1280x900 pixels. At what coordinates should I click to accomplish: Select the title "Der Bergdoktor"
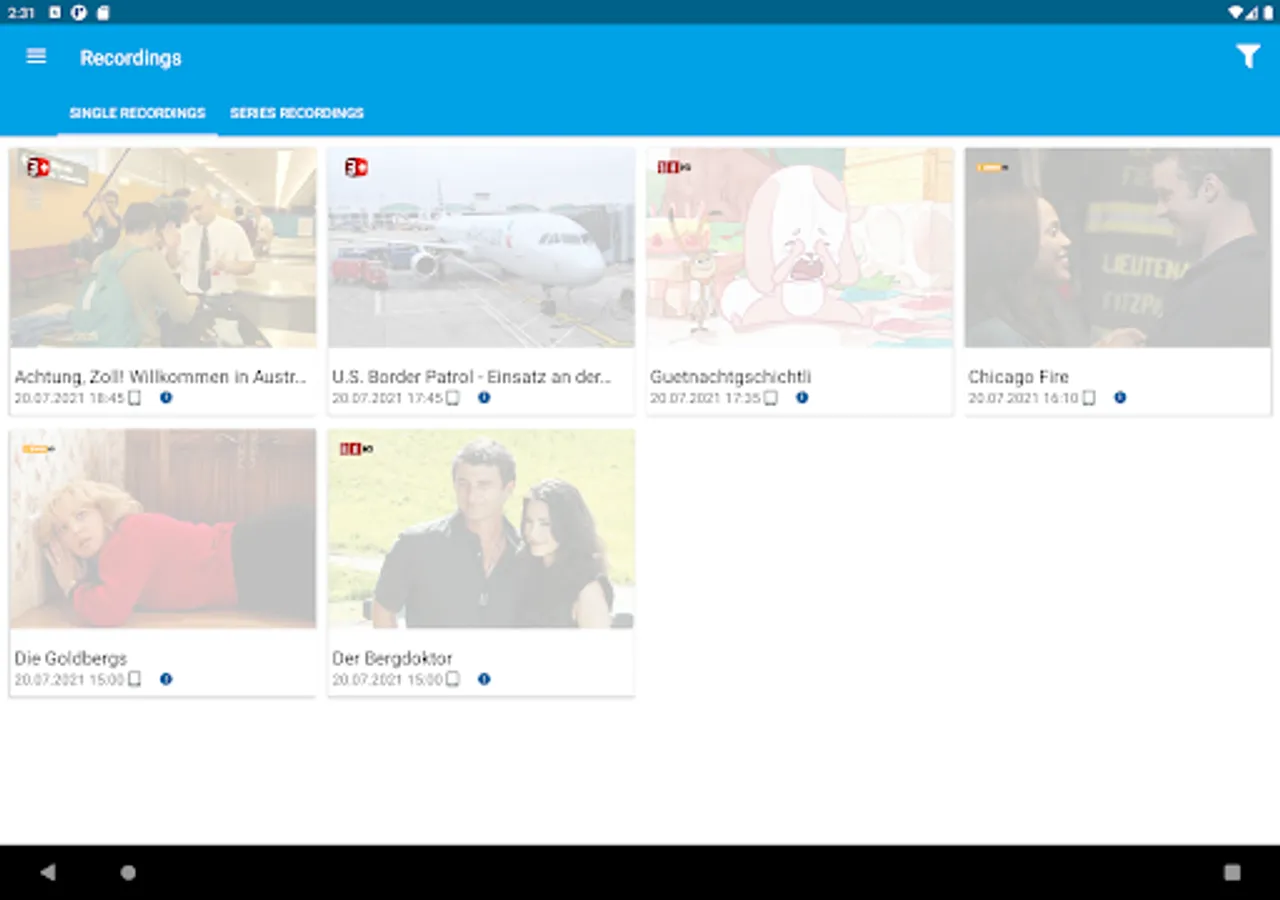pyautogui.click(x=393, y=659)
